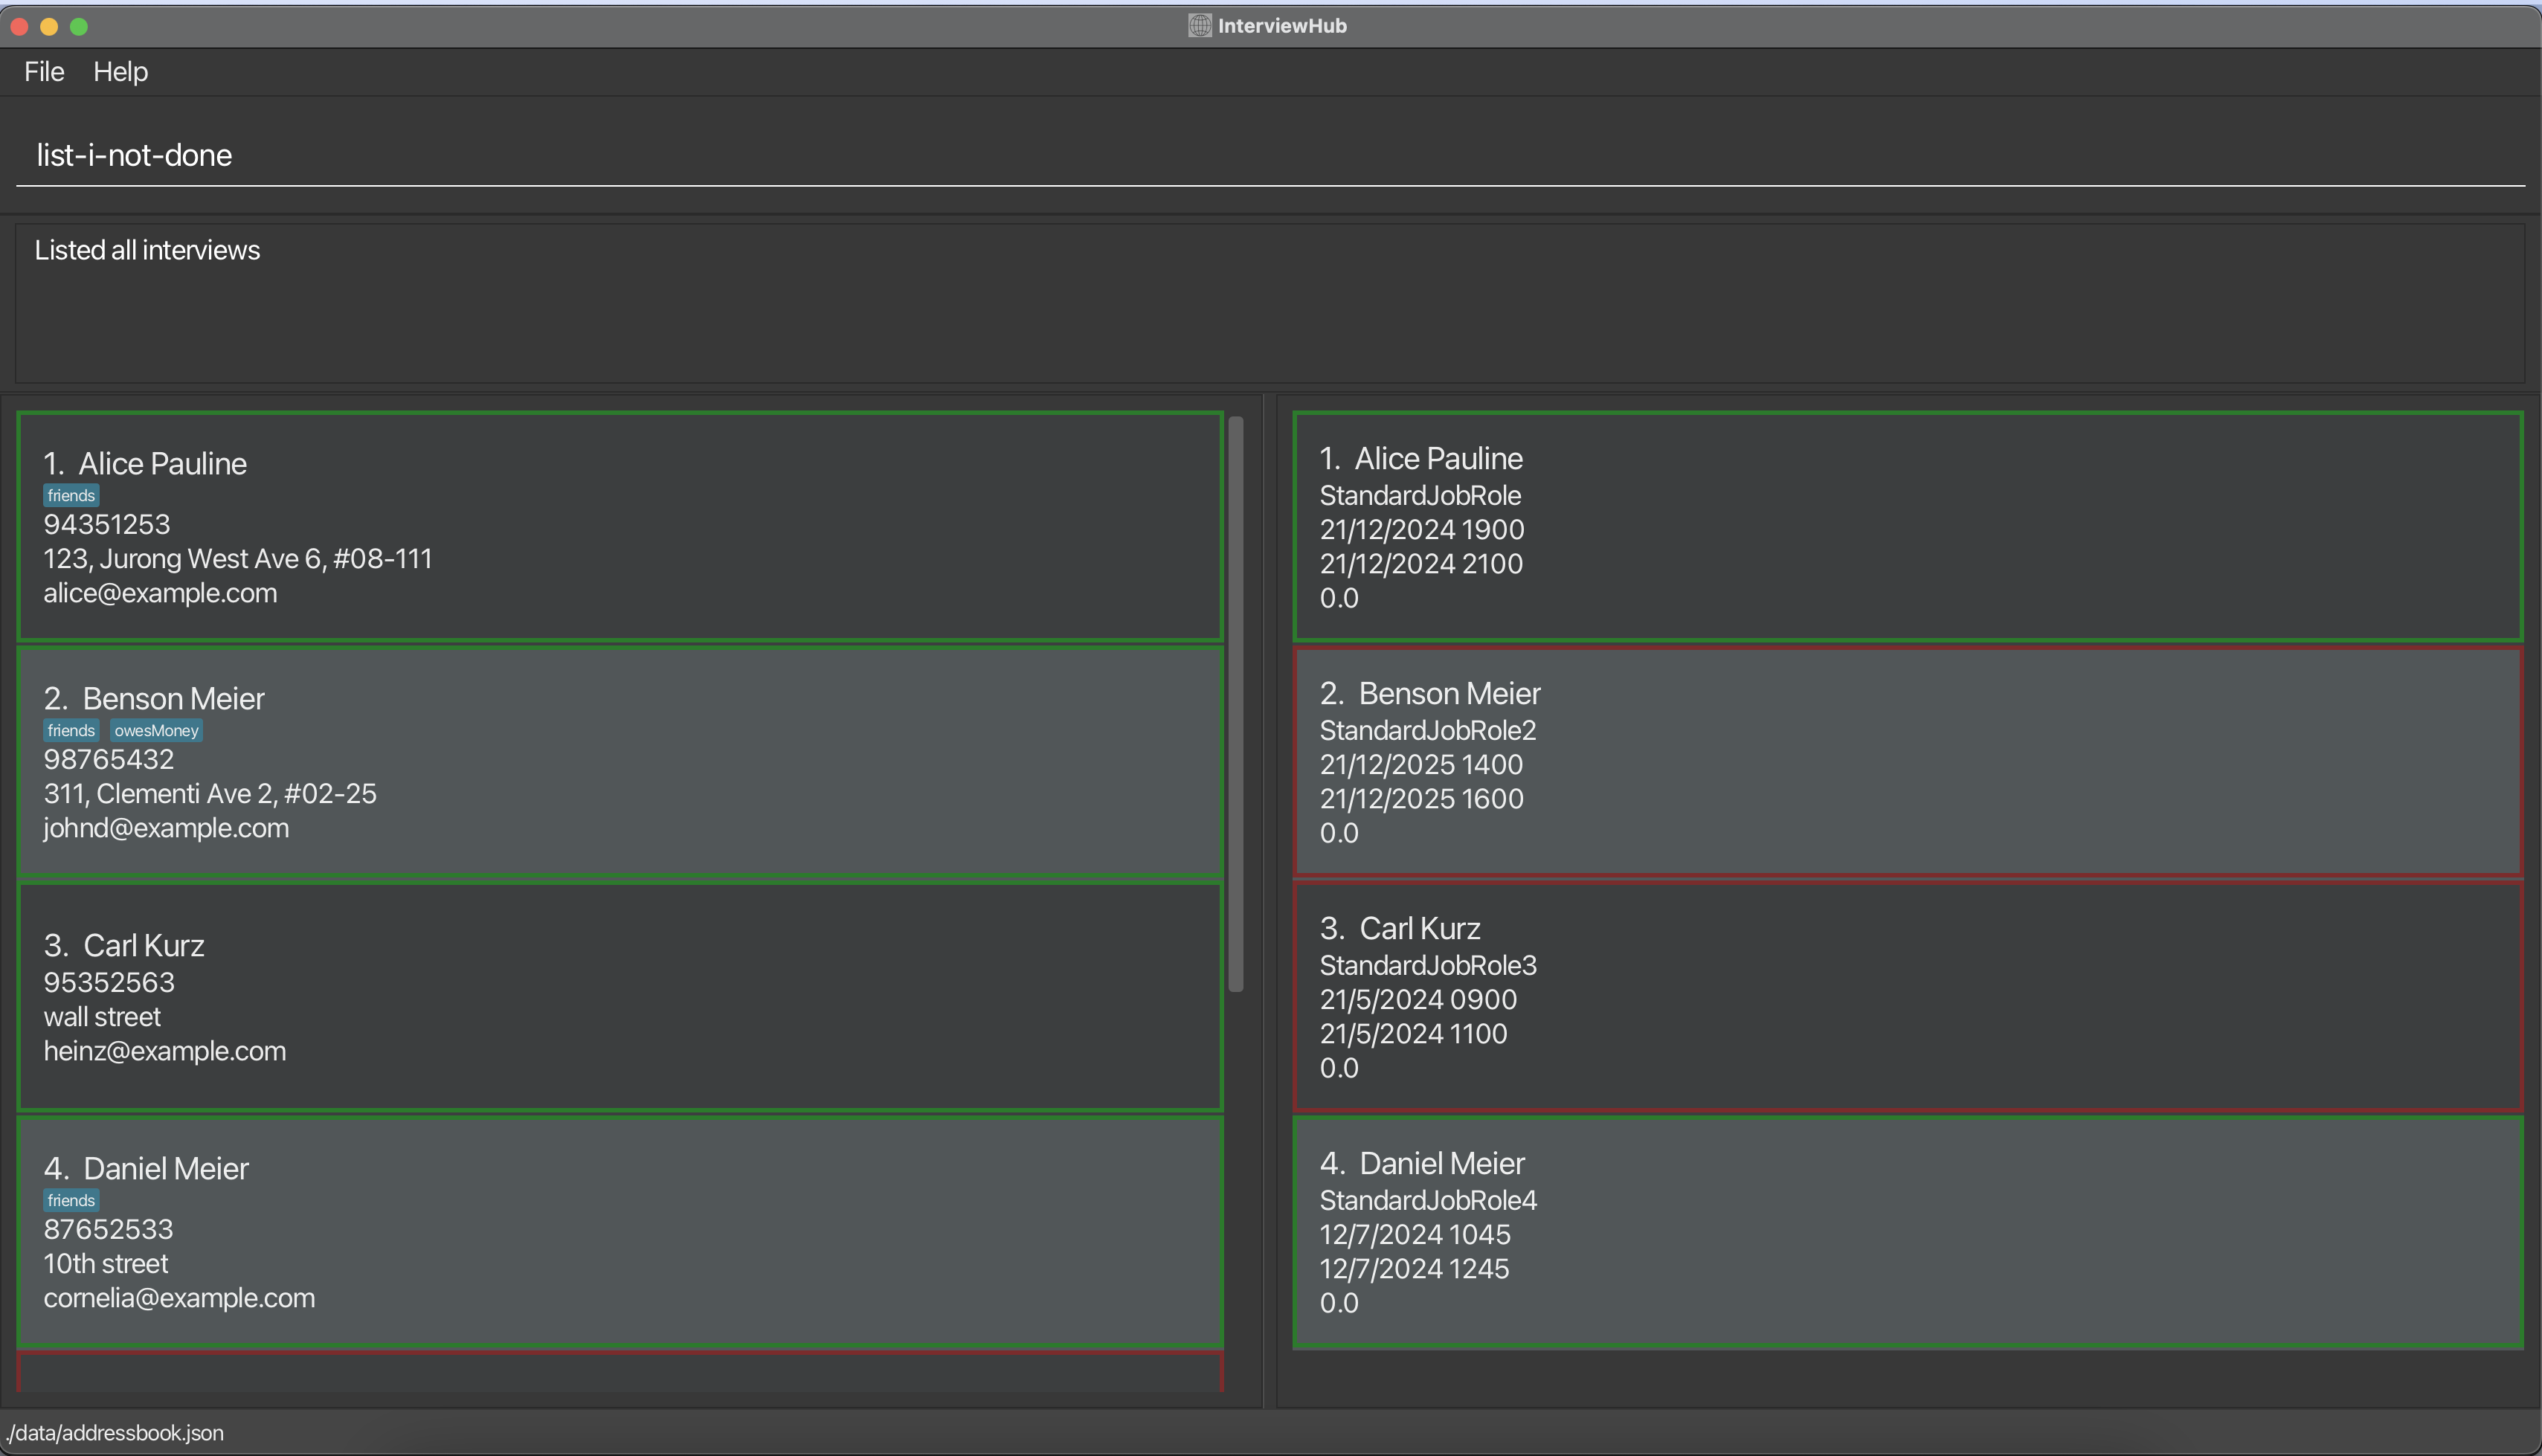Open the File menu

(x=44, y=72)
